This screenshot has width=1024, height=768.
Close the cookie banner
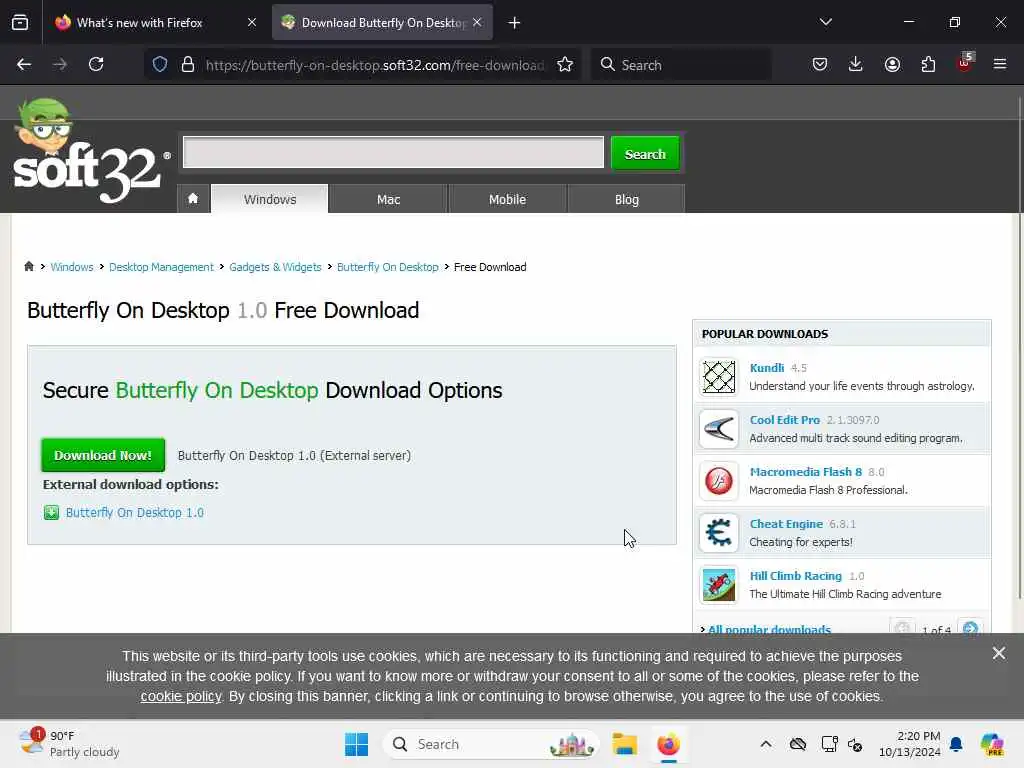tap(999, 653)
